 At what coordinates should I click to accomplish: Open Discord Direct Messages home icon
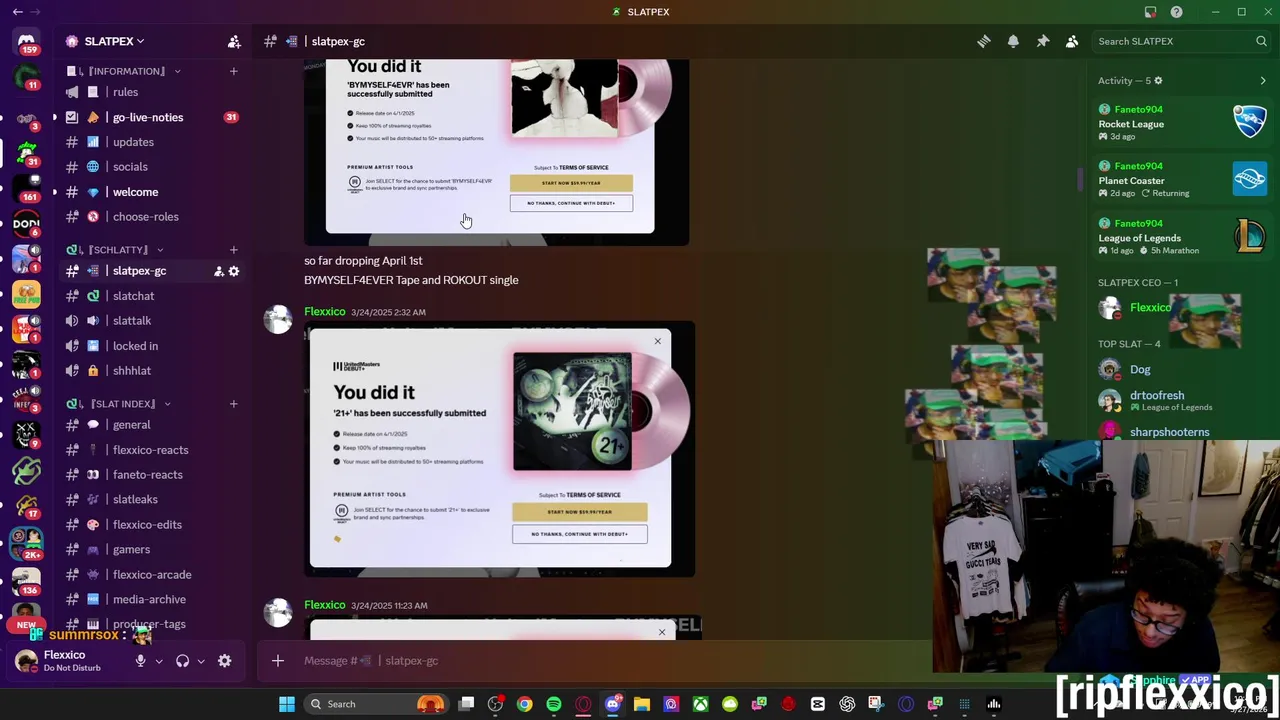26,43
